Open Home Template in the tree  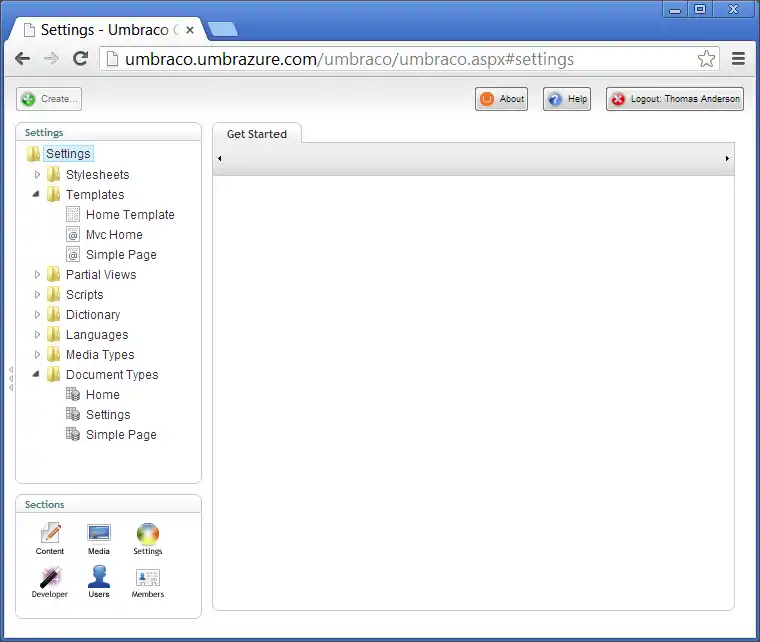click(x=130, y=215)
